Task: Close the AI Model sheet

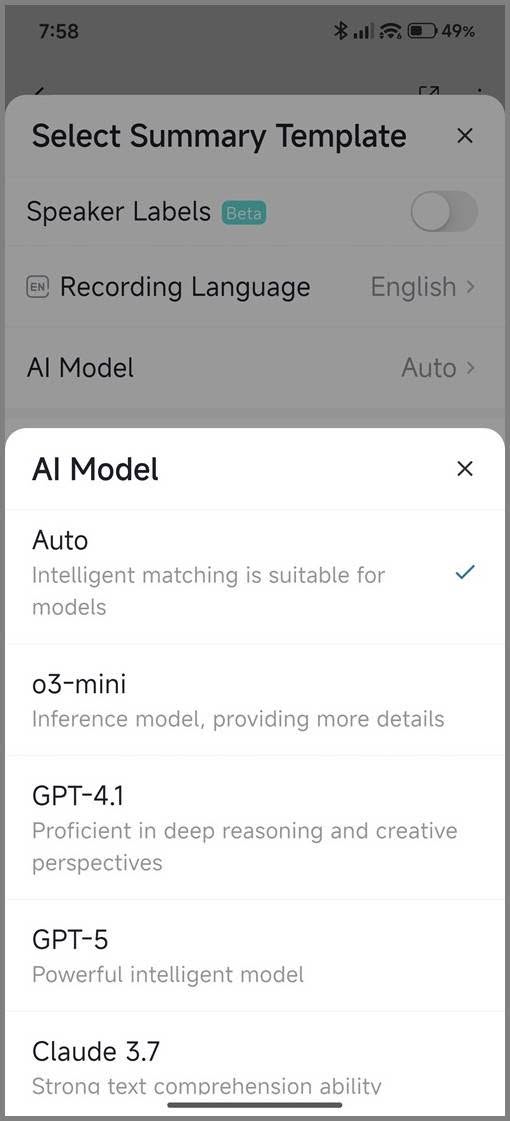Action: [x=465, y=468]
